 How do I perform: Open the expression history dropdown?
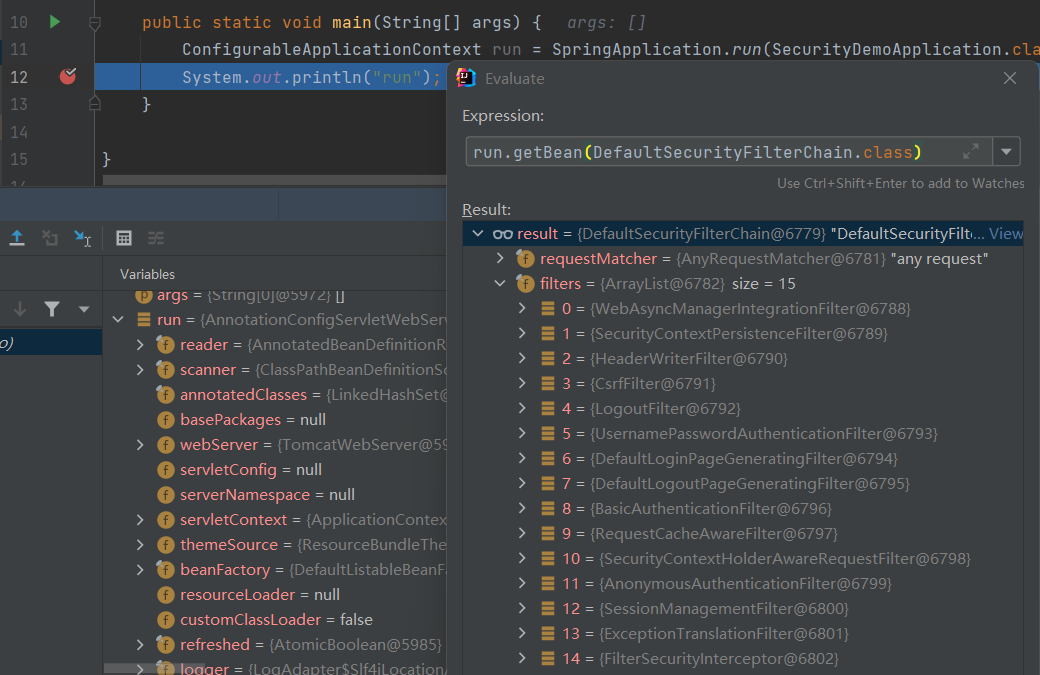click(1006, 152)
